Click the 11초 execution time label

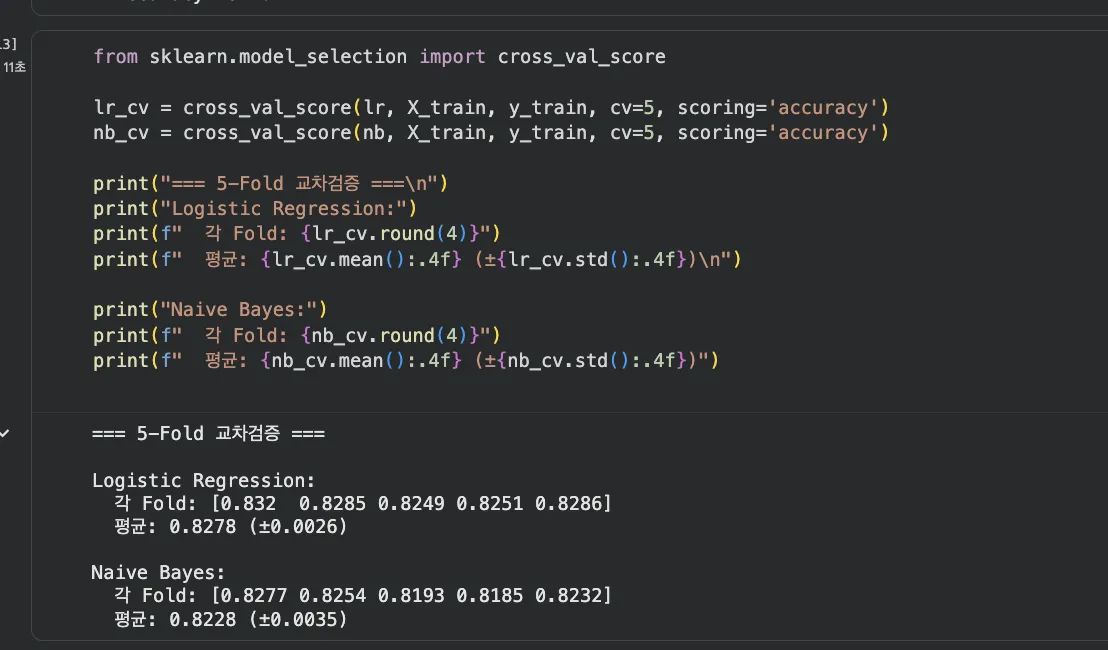(x=14, y=67)
